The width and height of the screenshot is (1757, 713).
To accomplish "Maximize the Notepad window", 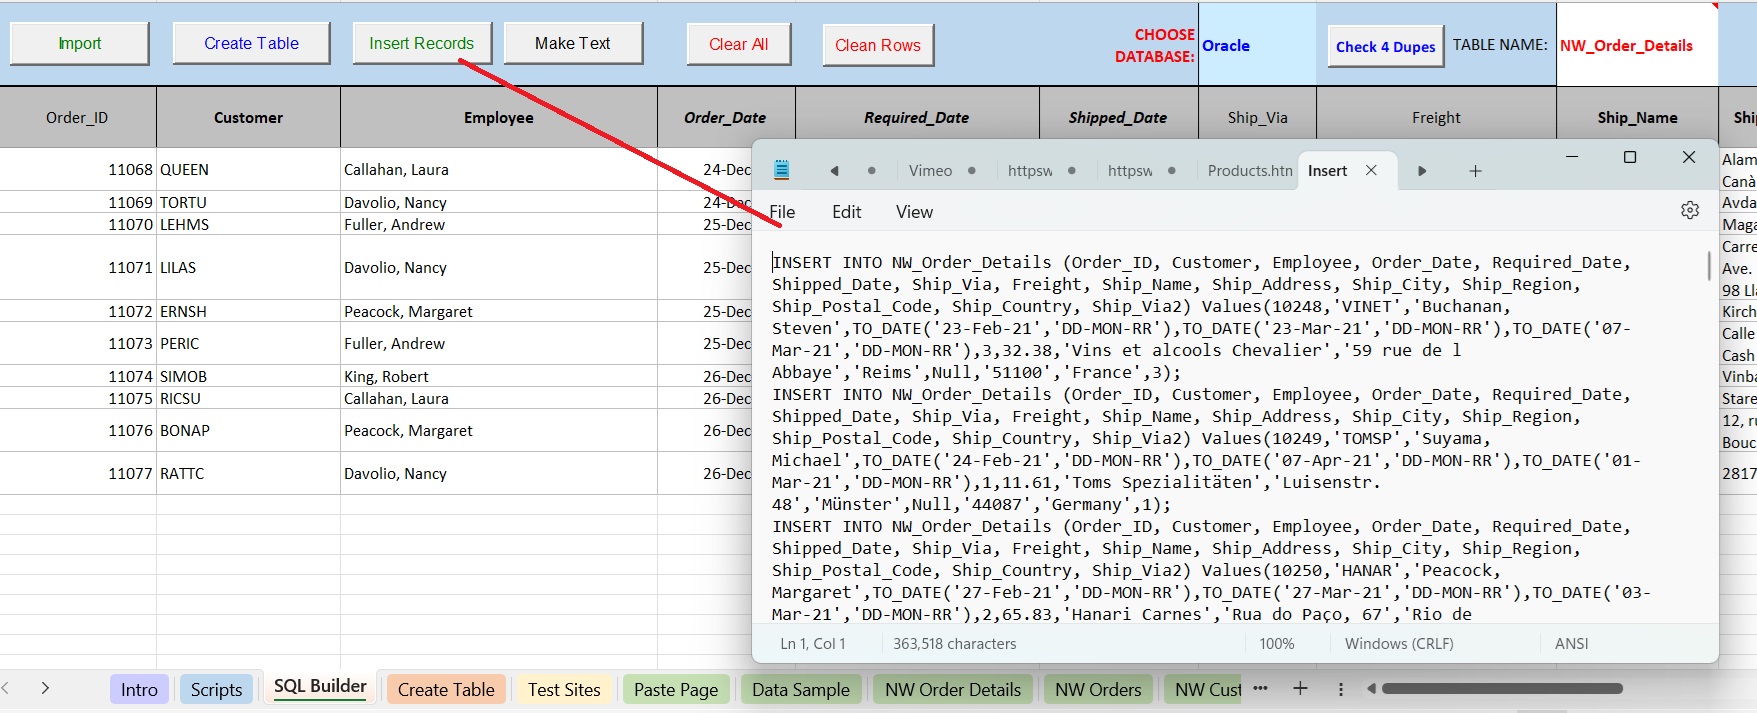I will pos(1630,157).
